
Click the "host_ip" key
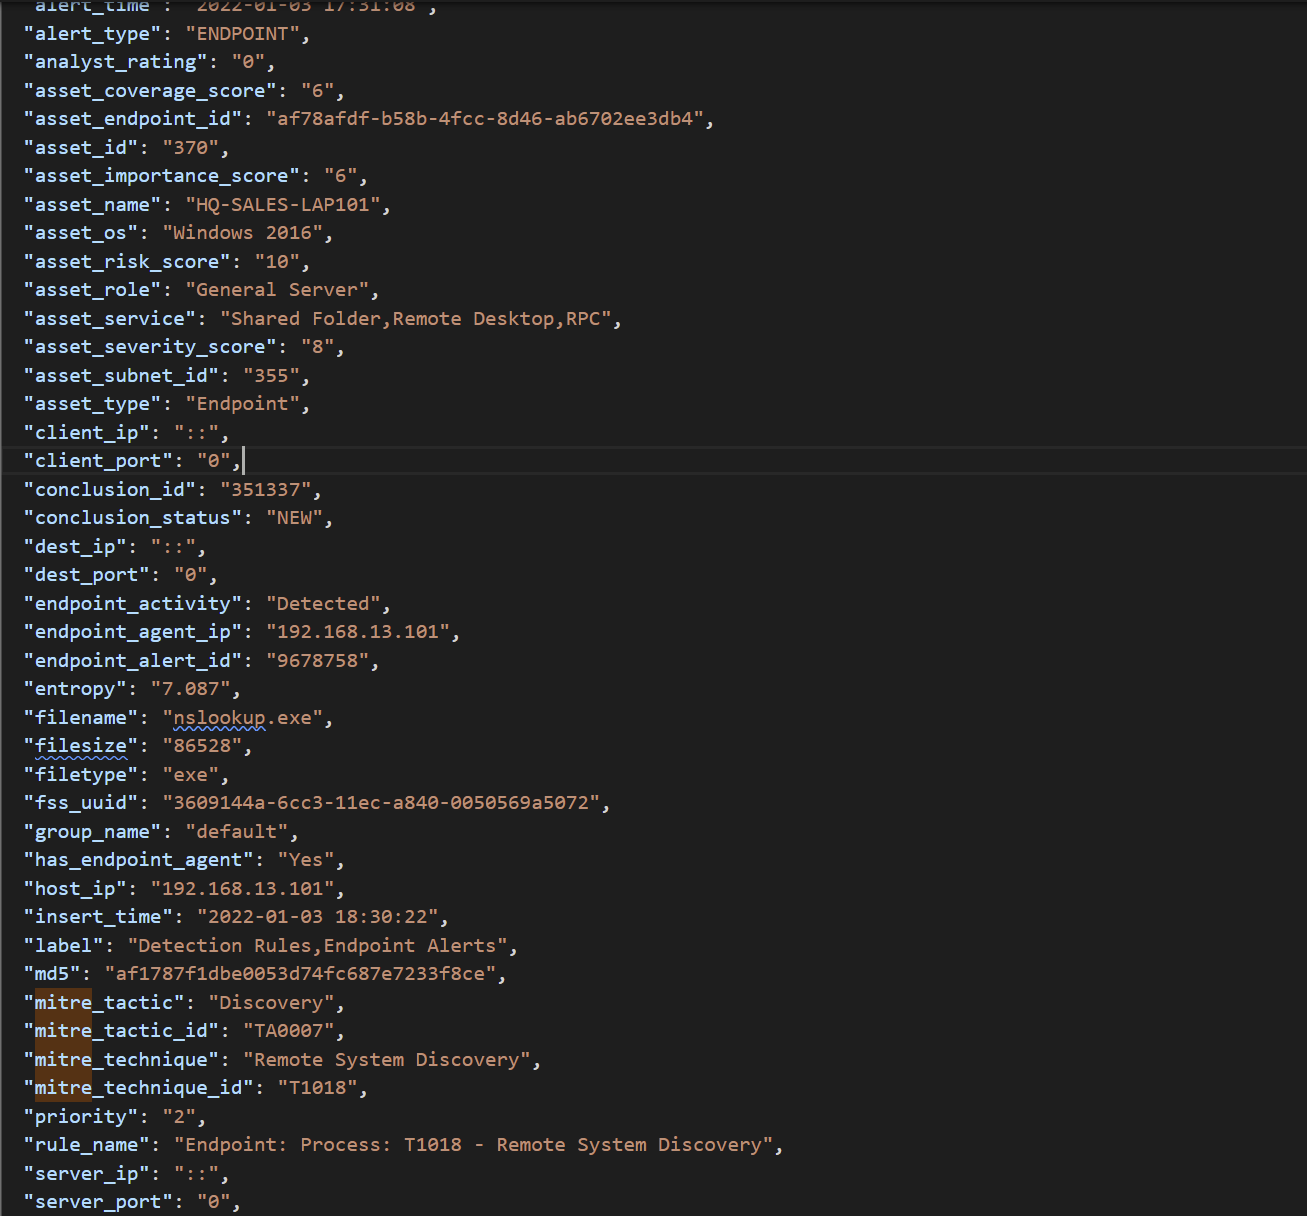(x=75, y=889)
